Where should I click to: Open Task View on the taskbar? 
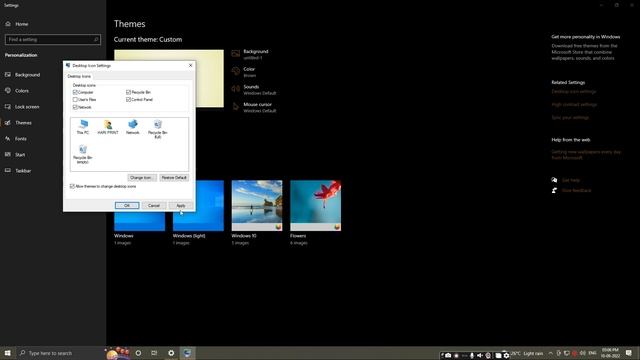click(x=154, y=353)
